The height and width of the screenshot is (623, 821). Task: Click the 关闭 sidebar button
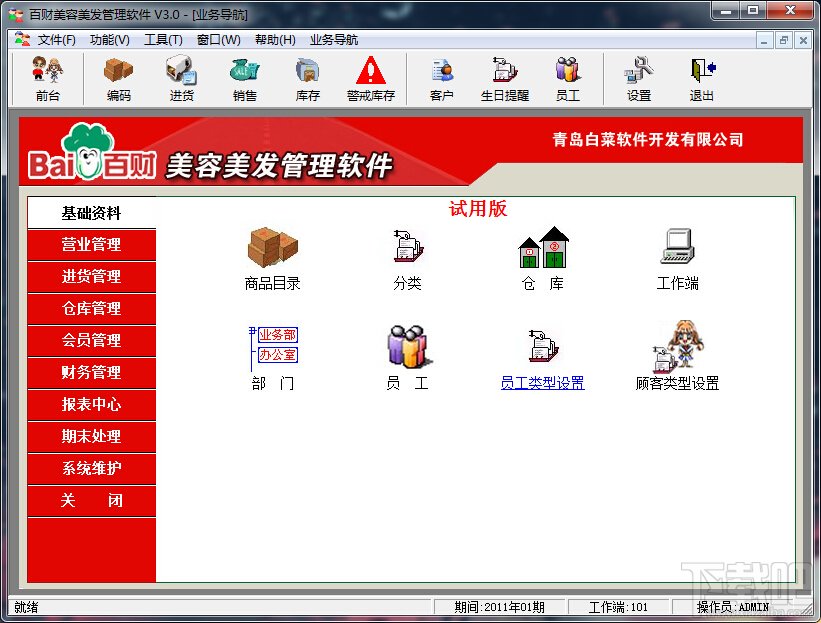(92, 500)
